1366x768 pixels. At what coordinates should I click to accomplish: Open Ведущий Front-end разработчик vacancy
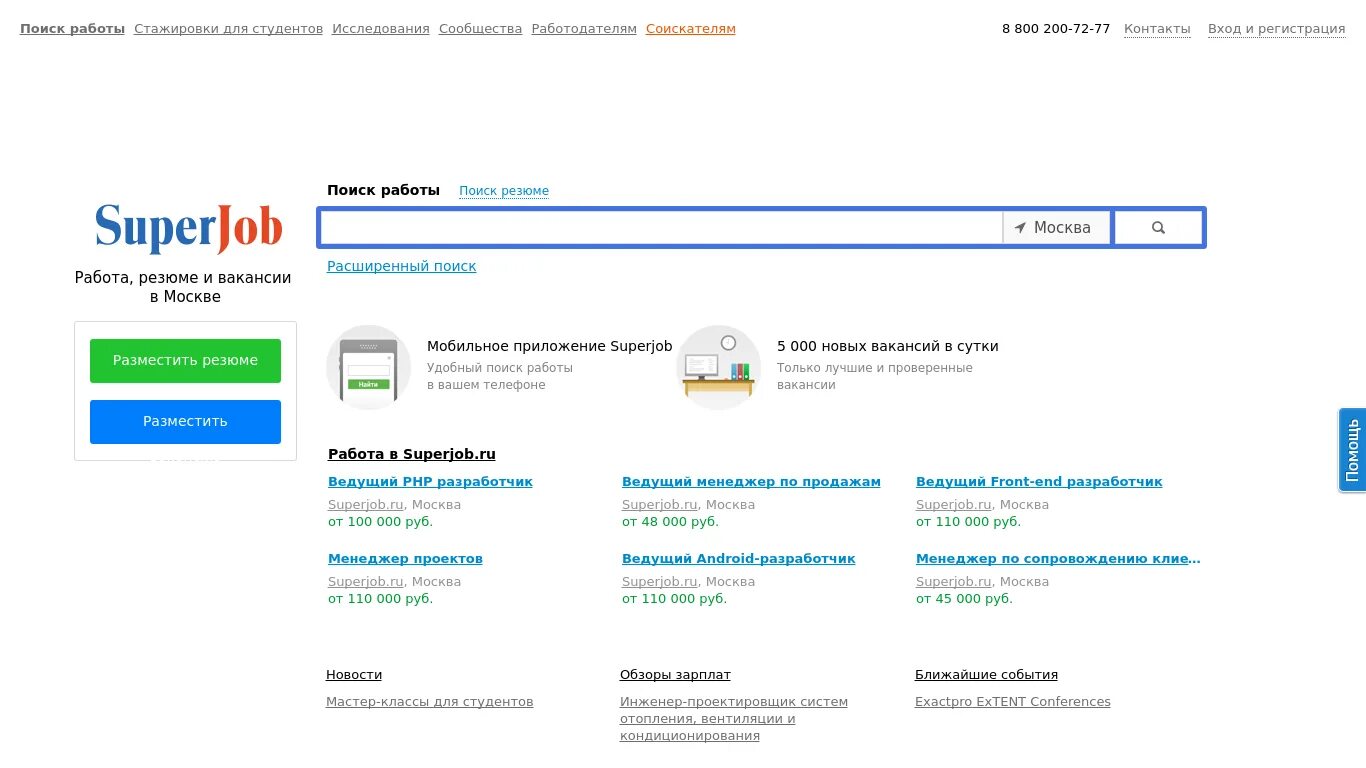point(1039,482)
